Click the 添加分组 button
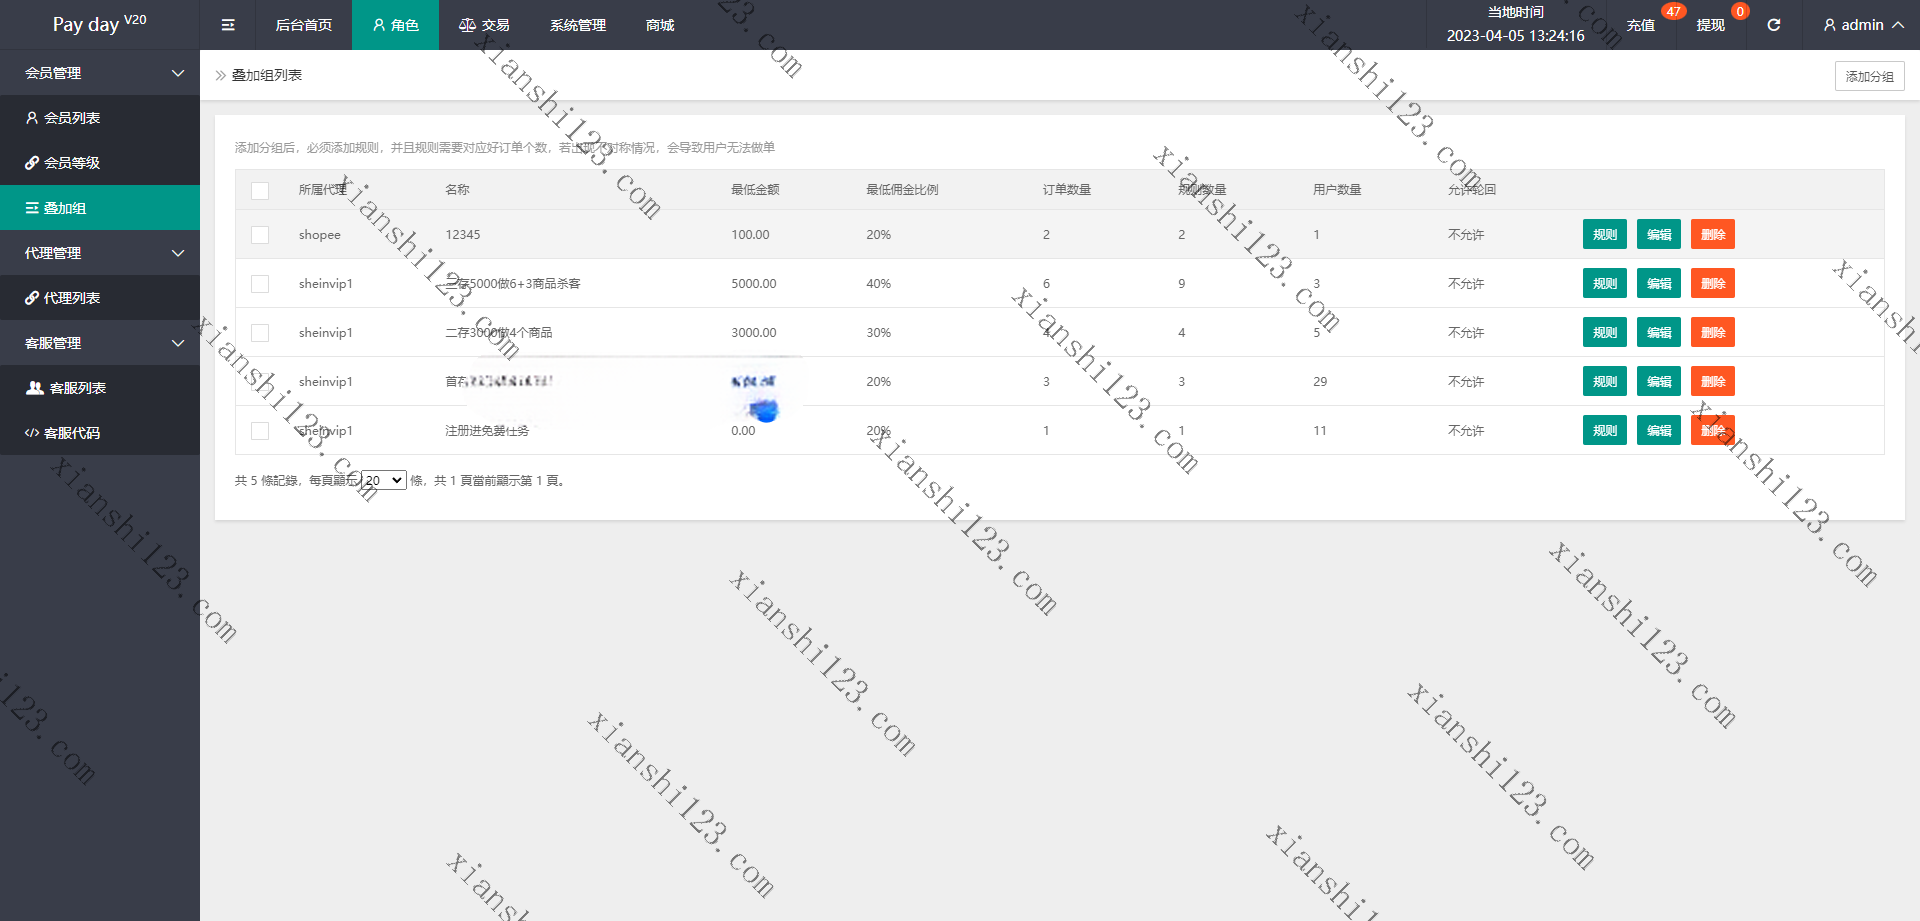The height and width of the screenshot is (921, 1920). point(1869,76)
